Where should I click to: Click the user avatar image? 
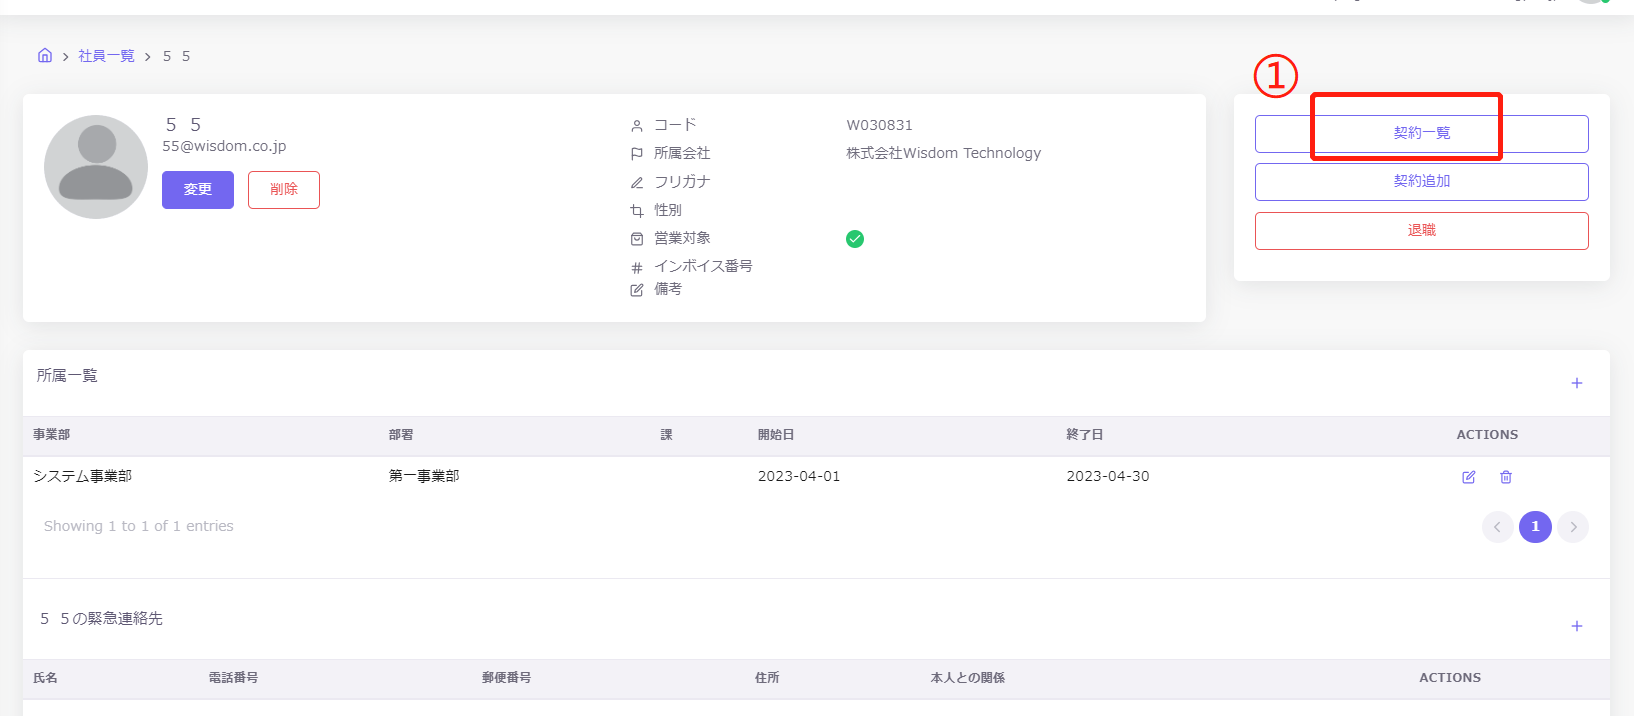pyautogui.click(x=96, y=167)
